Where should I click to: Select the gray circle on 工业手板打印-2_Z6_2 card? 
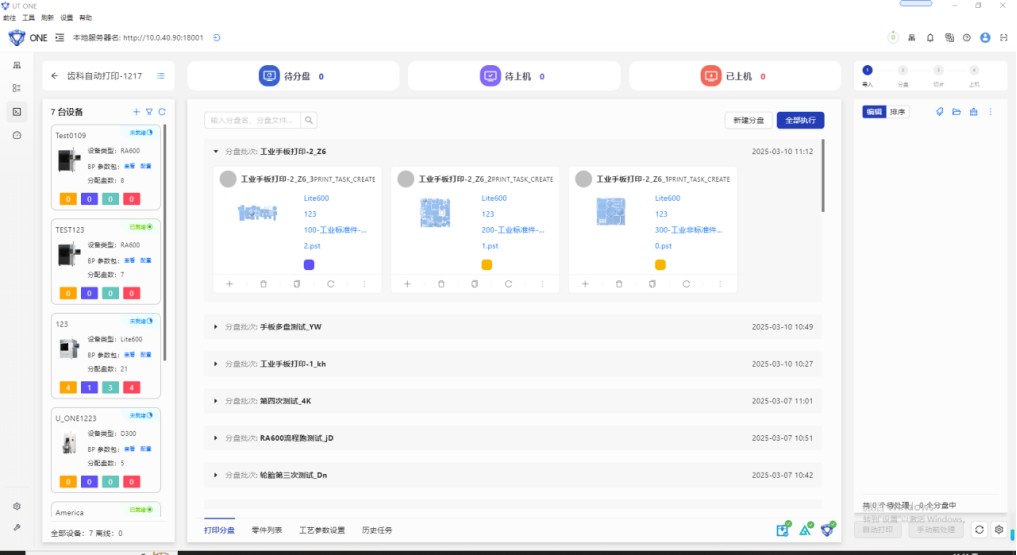tap(406, 179)
